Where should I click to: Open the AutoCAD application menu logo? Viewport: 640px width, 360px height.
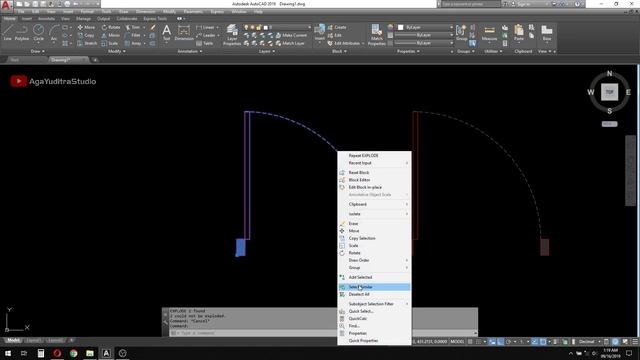click(6, 5)
